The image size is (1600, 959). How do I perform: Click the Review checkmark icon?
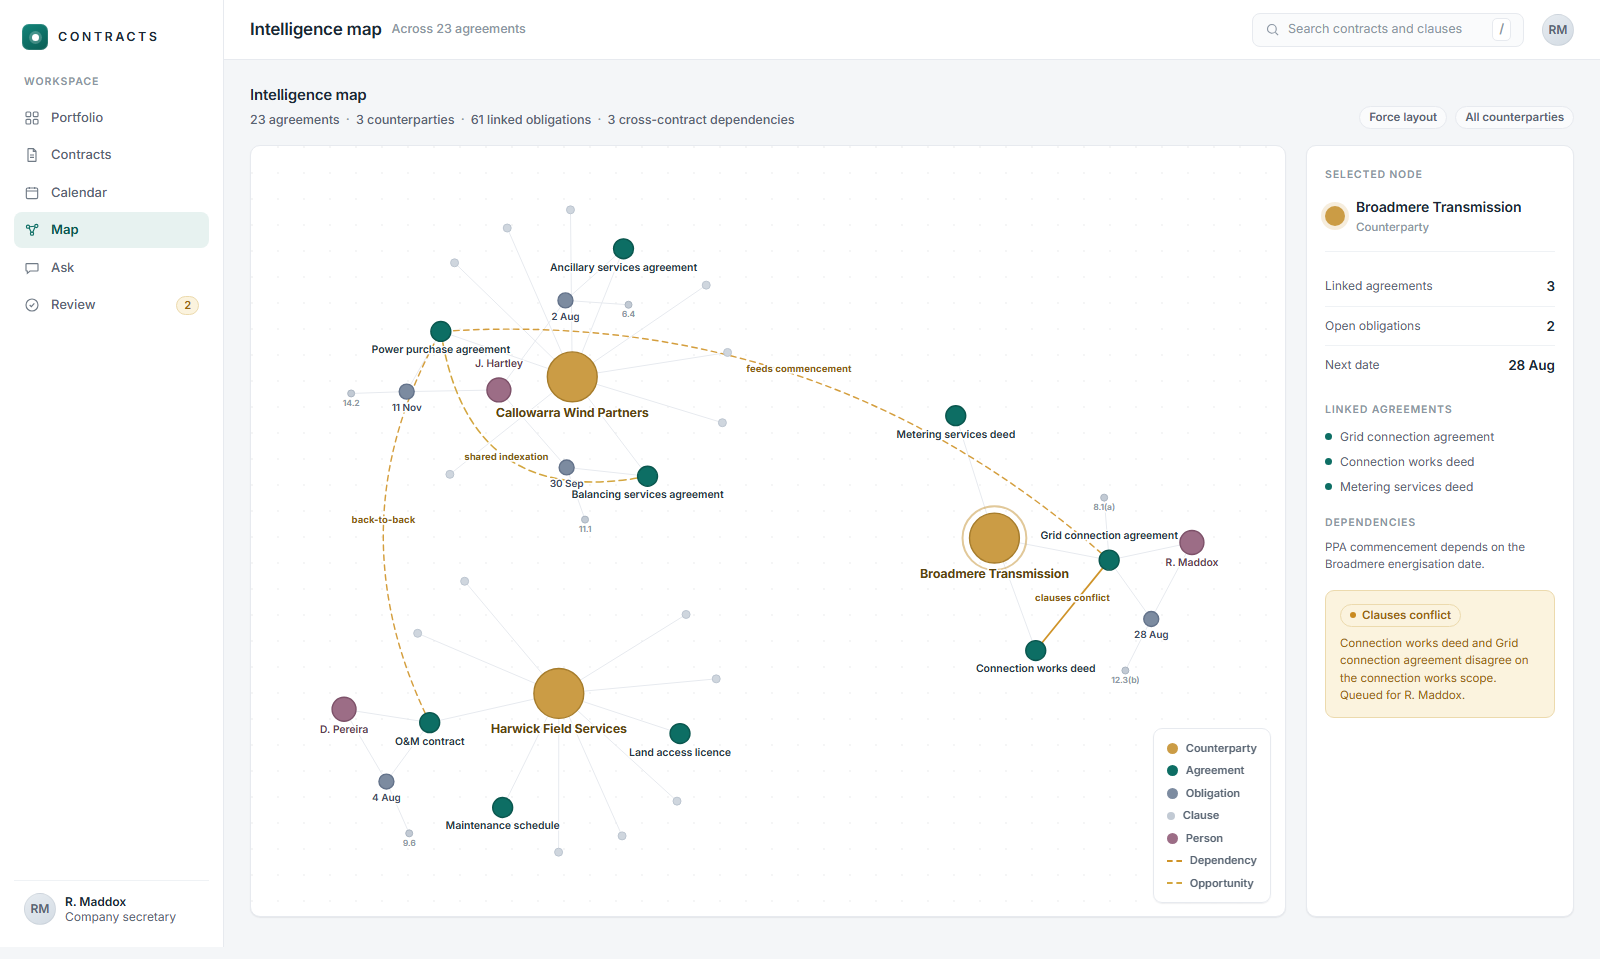pyautogui.click(x=32, y=305)
